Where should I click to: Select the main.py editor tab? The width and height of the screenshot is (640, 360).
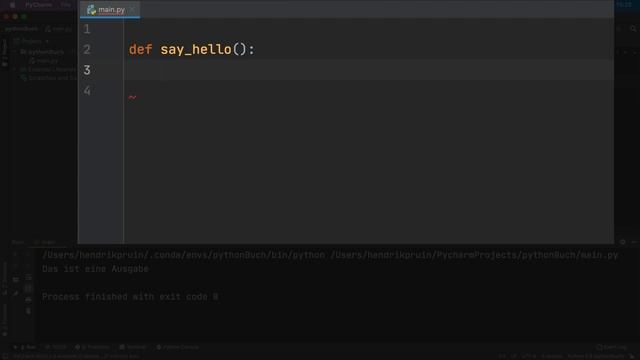(x=110, y=9)
